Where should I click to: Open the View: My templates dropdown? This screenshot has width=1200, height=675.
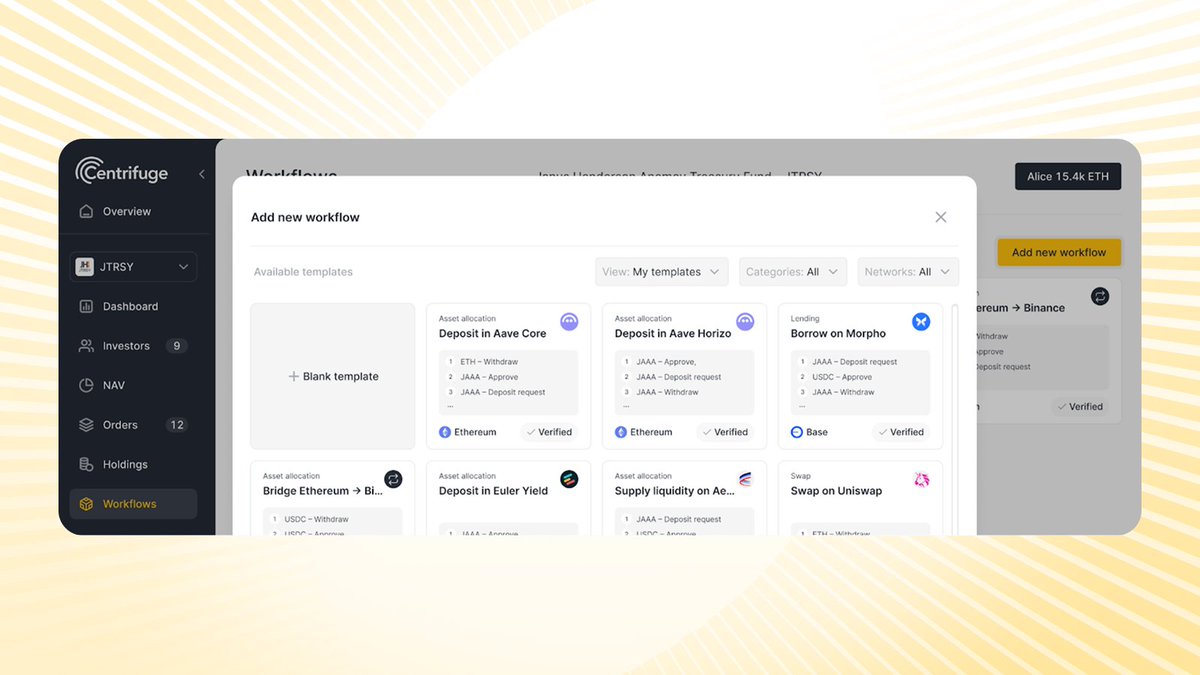[x=662, y=272]
